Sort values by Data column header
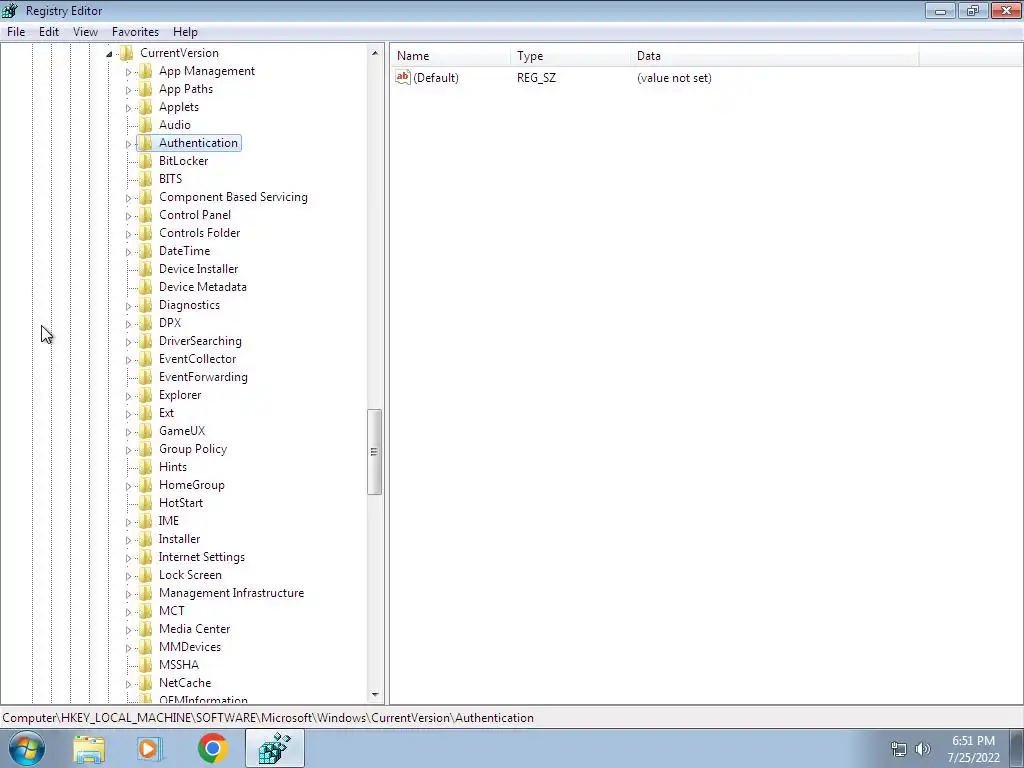 click(775, 56)
